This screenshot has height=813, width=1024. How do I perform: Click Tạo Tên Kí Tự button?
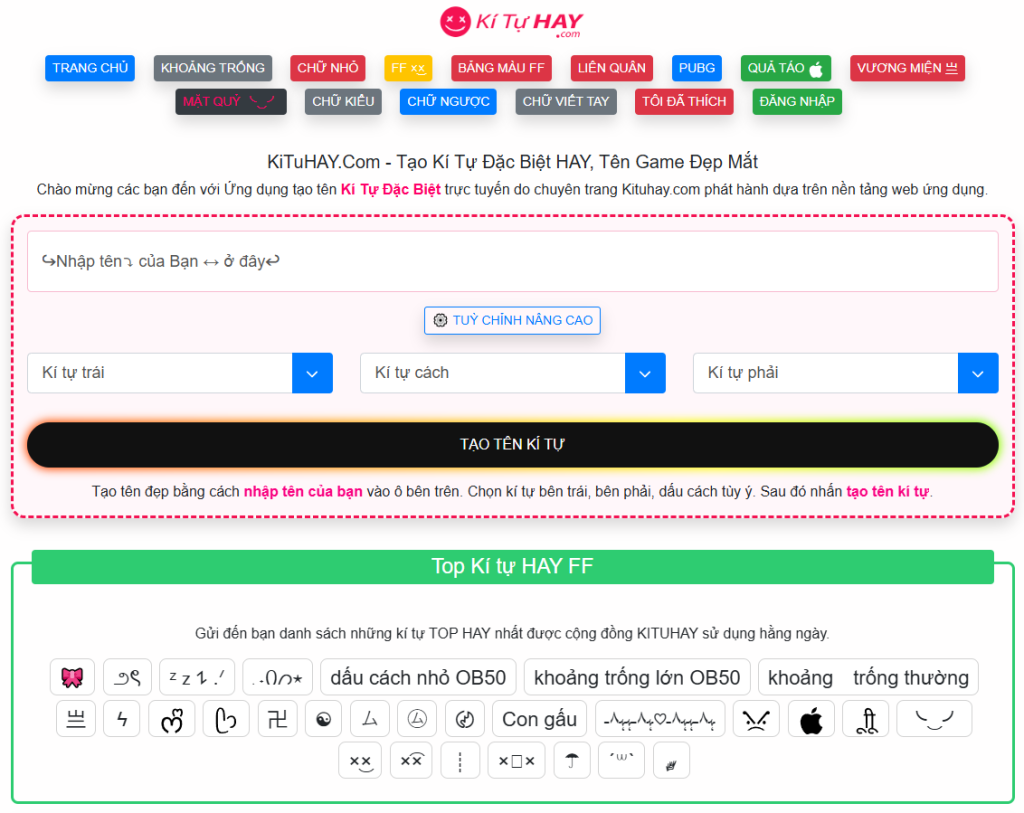pyautogui.click(x=513, y=444)
